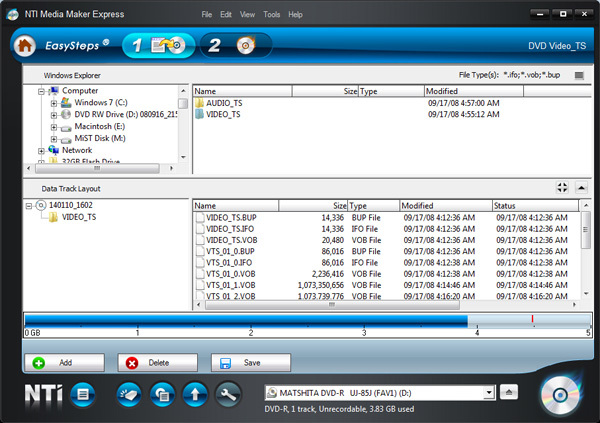The height and width of the screenshot is (423, 600).
Task: Select EasySteps step 1 add files
Action: [x=159, y=46]
